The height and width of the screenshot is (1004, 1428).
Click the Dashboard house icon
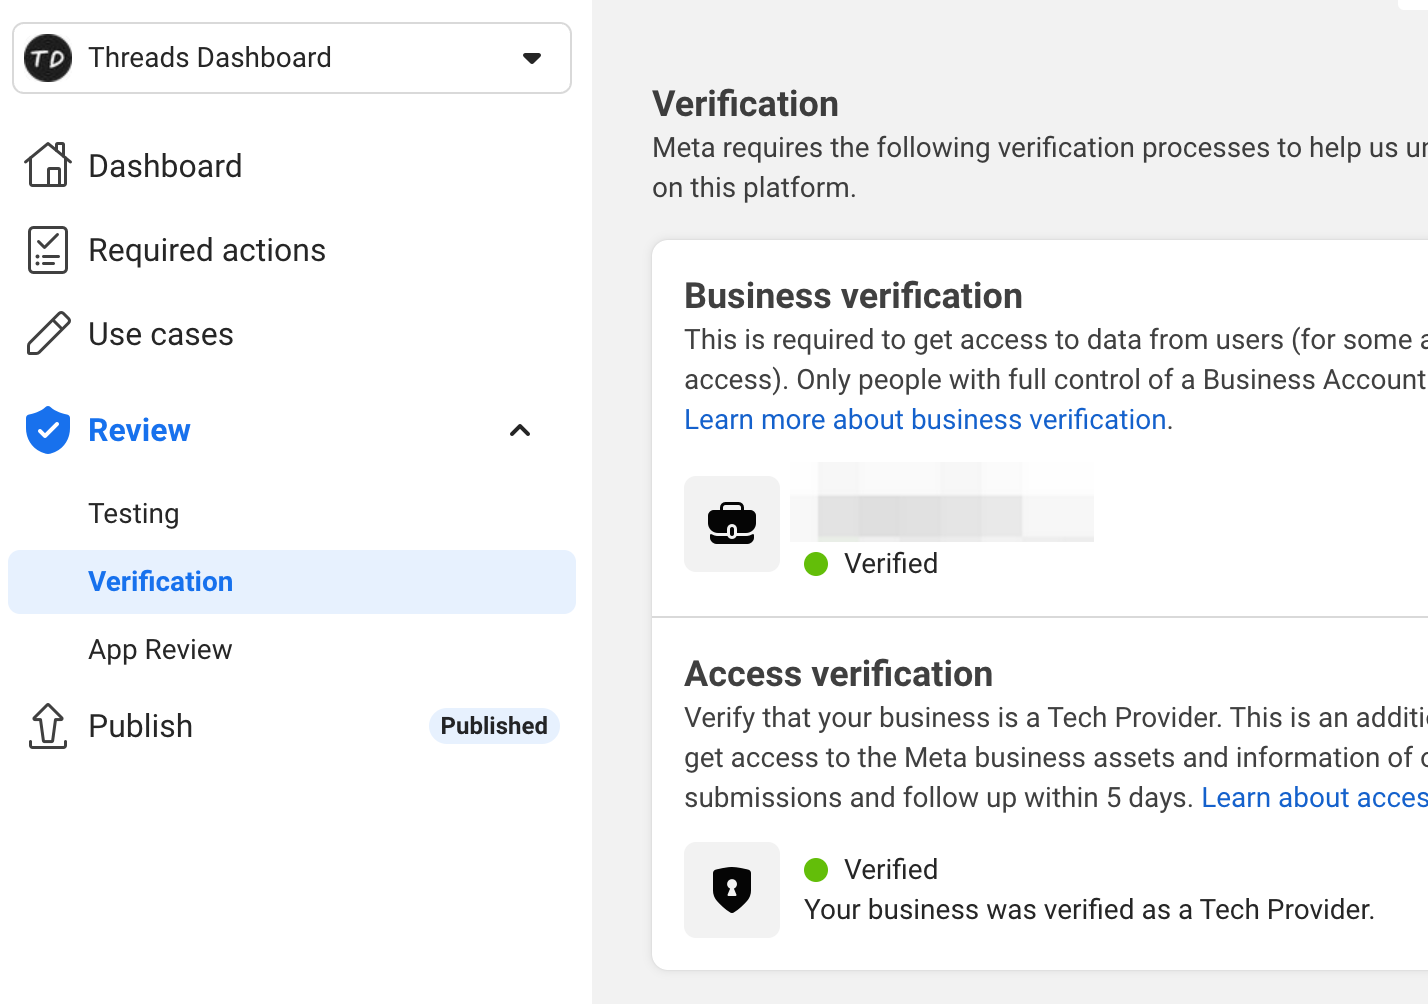tap(48, 165)
